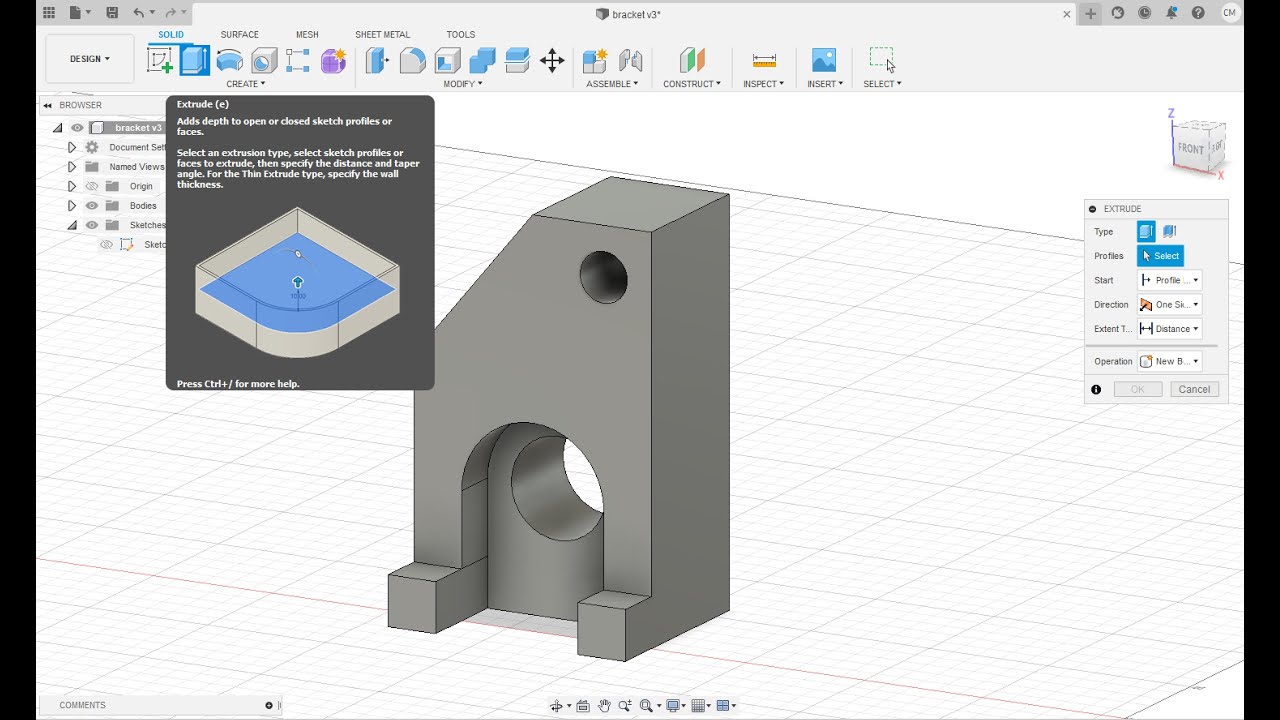Select the Hole tool
1280x720 pixels.
point(263,60)
